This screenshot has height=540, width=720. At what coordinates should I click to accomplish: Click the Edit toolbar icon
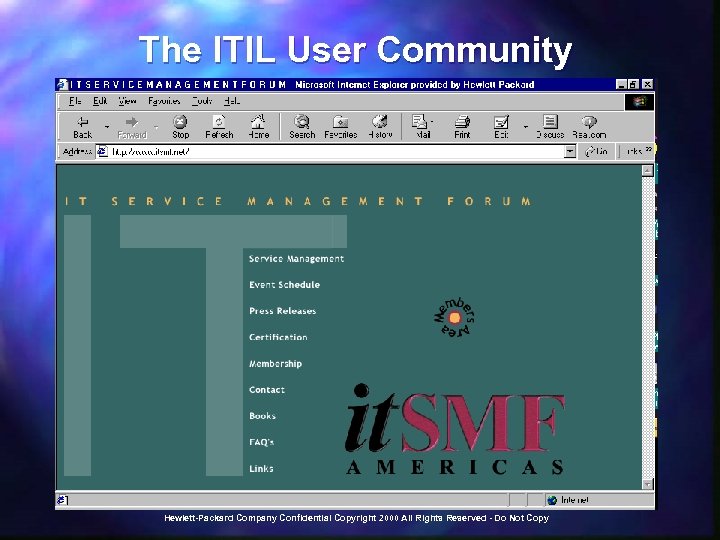(x=501, y=127)
